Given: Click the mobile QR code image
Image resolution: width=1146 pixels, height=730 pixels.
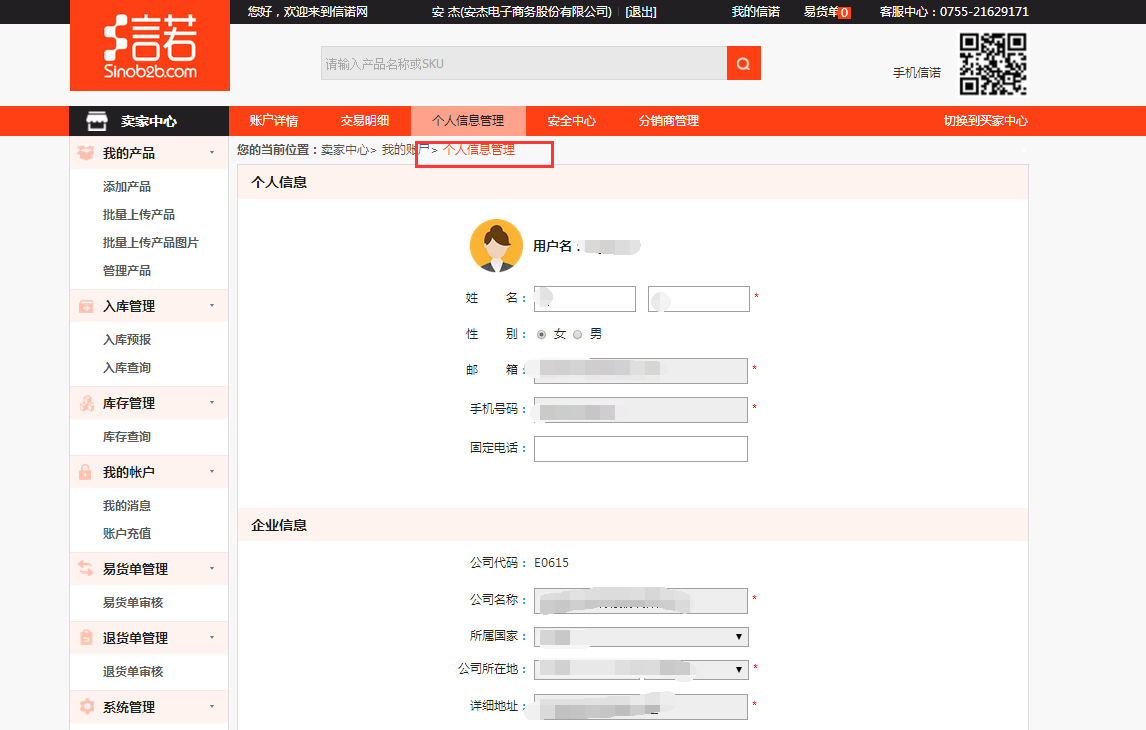Looking at the screenshot, I should (x=993, y=63).
